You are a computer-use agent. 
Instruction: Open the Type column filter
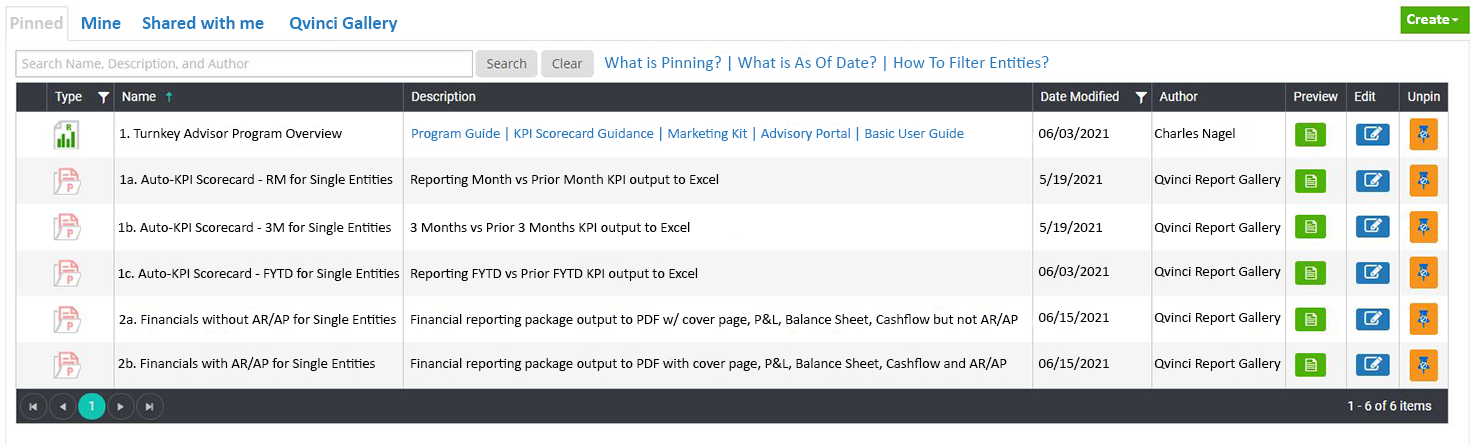click(x=103, y=97)
